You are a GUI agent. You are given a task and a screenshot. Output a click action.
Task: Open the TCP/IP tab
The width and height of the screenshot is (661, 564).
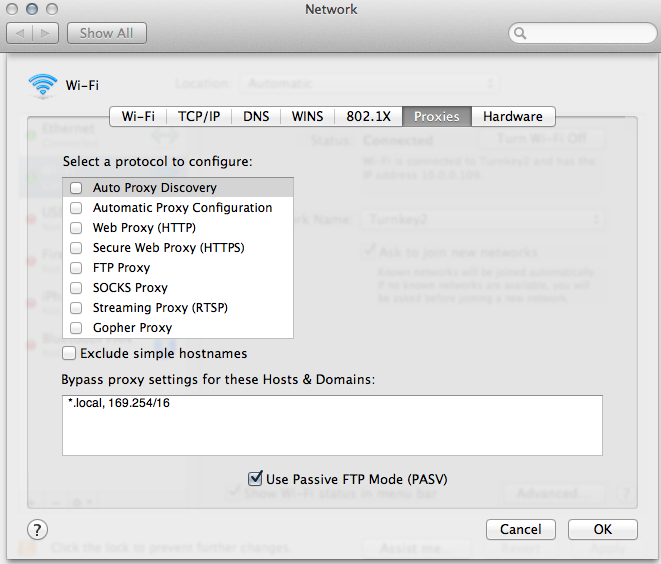pos(199,116)
